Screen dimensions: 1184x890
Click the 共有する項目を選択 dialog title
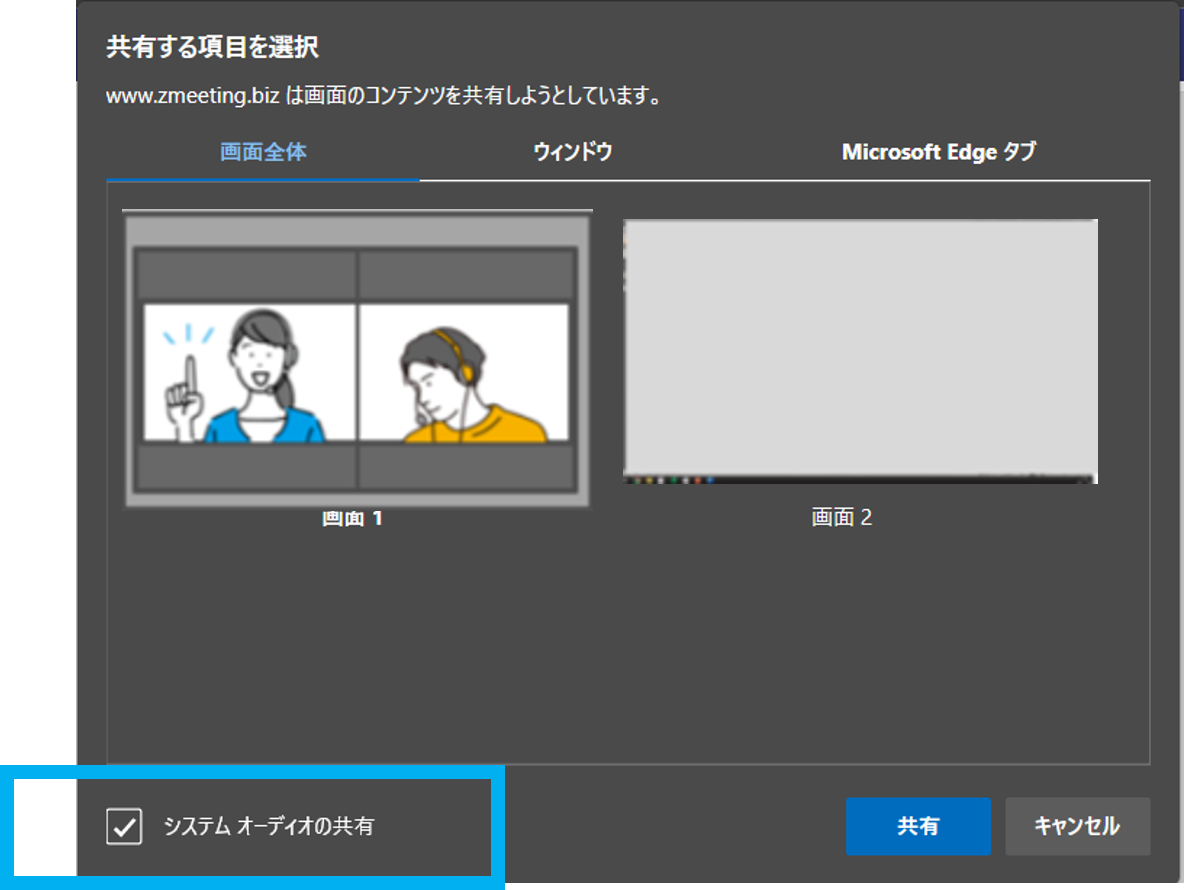tap(212, 47)
